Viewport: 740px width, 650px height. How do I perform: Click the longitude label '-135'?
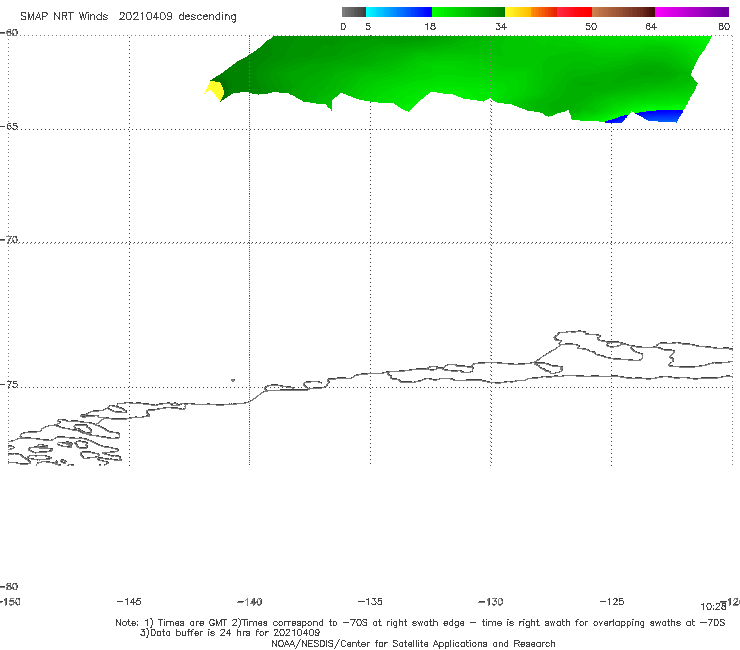pos(370,602)
